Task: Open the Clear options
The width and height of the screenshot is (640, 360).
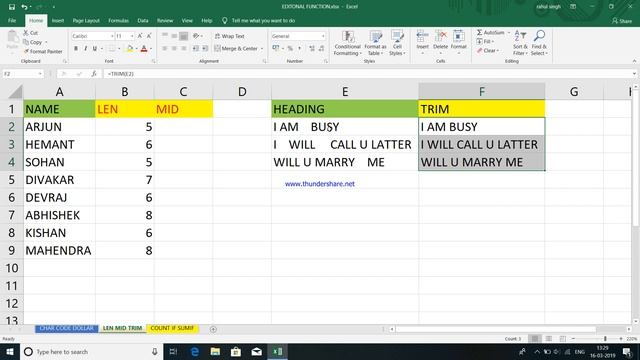Action: click(488, 51)
